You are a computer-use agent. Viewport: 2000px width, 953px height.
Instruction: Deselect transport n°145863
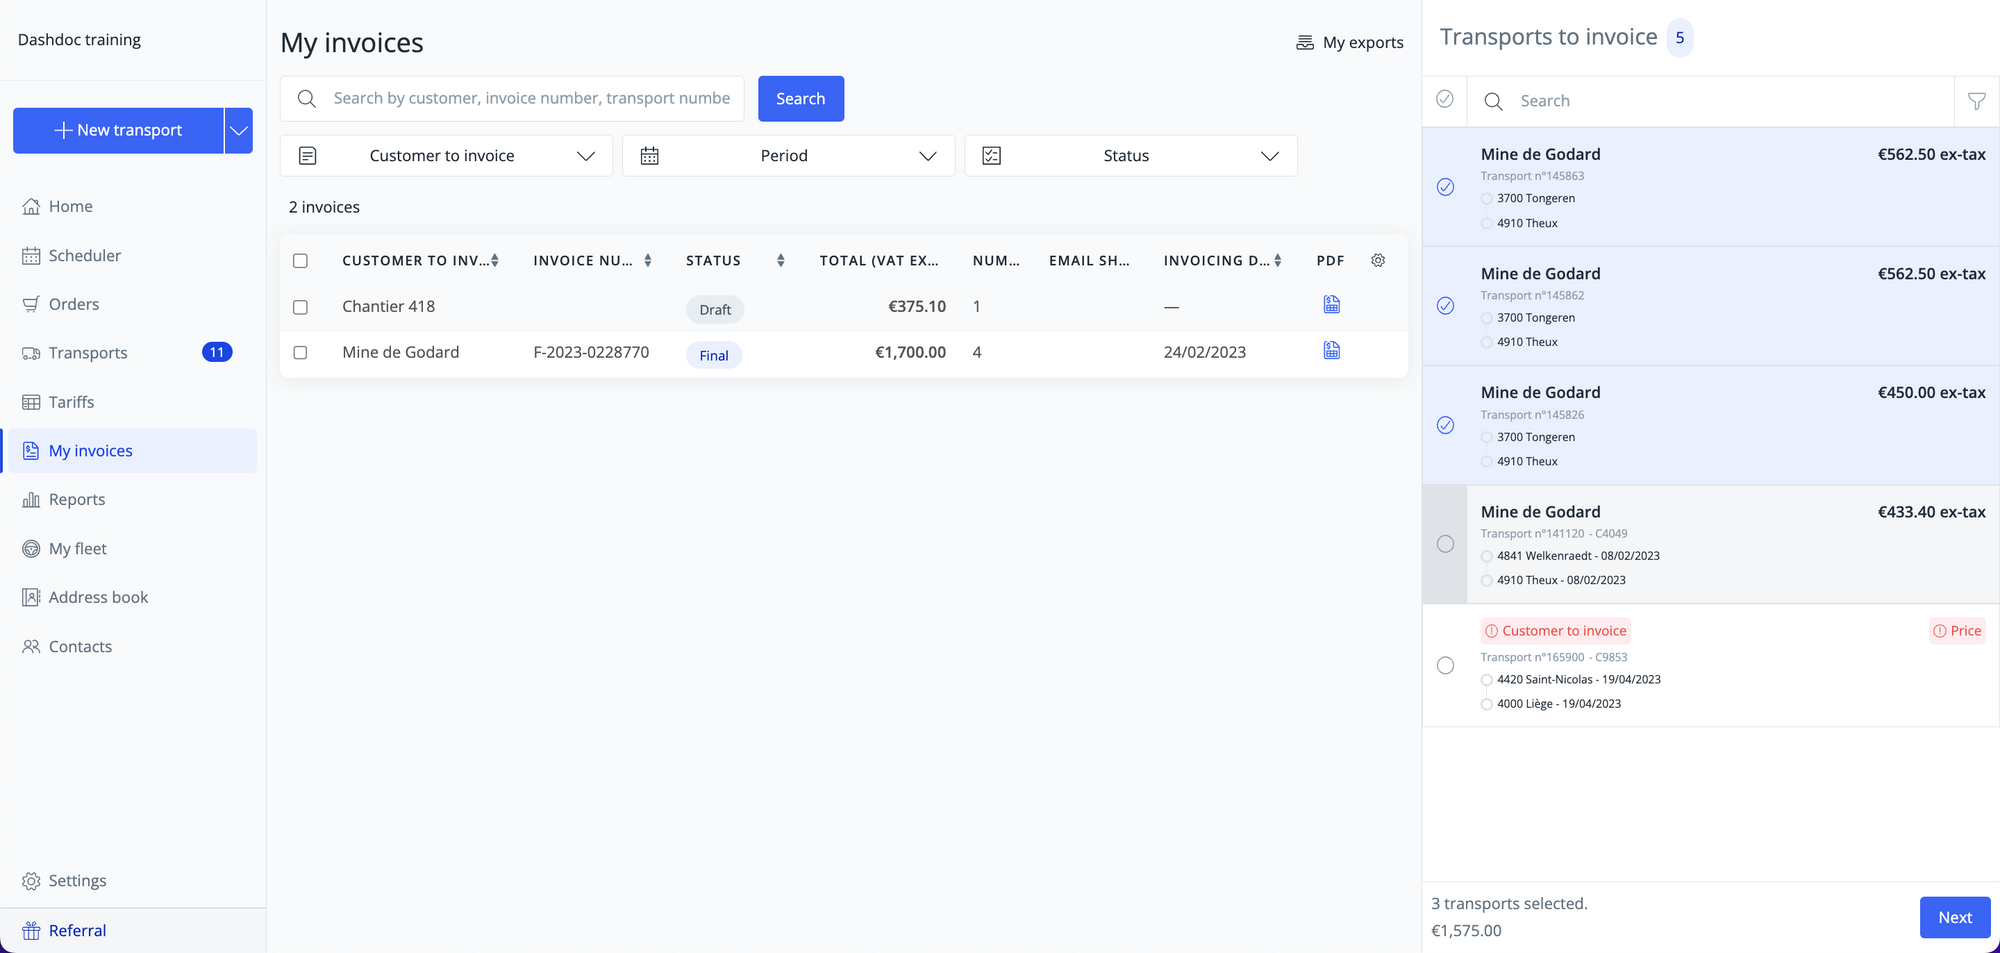pyautogui.click(x=1444, y=187)
